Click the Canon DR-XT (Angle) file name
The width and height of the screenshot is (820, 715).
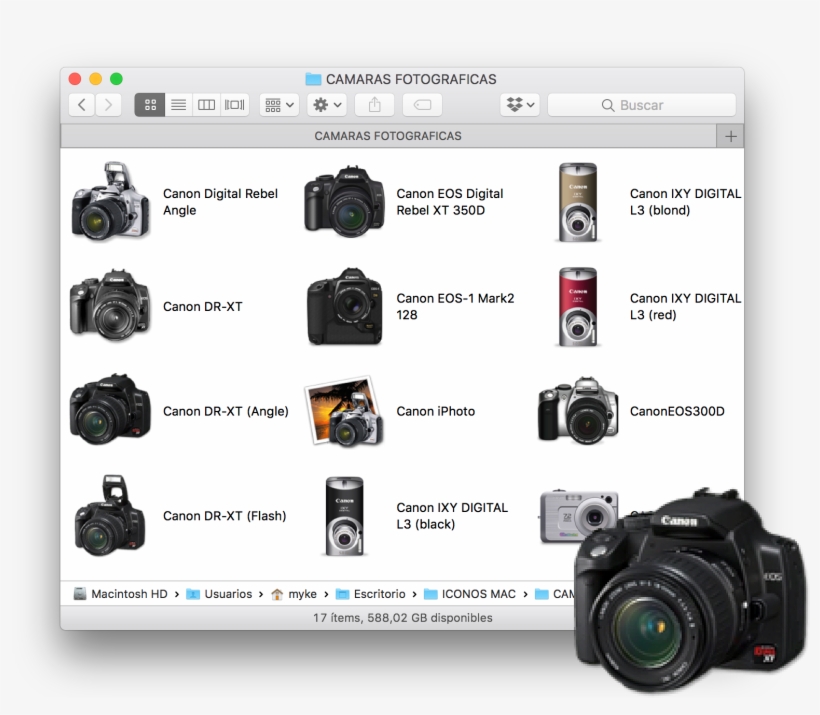pos(225,411)
